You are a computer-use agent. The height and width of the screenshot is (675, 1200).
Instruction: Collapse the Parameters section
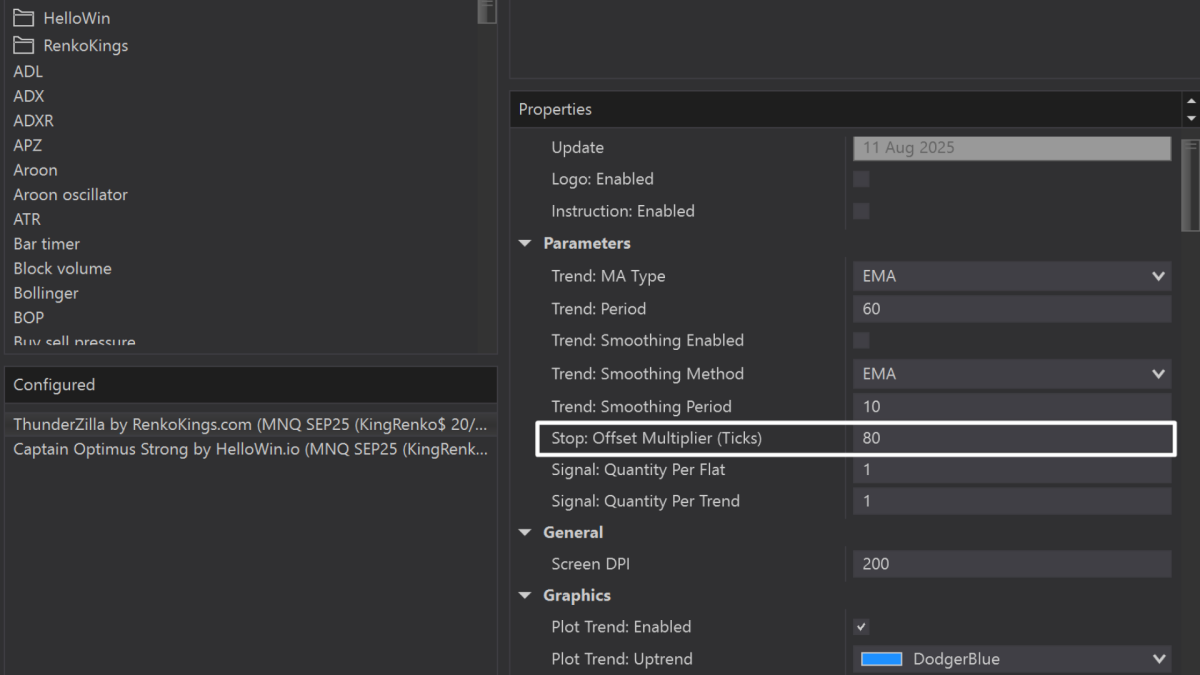[526, 243]
